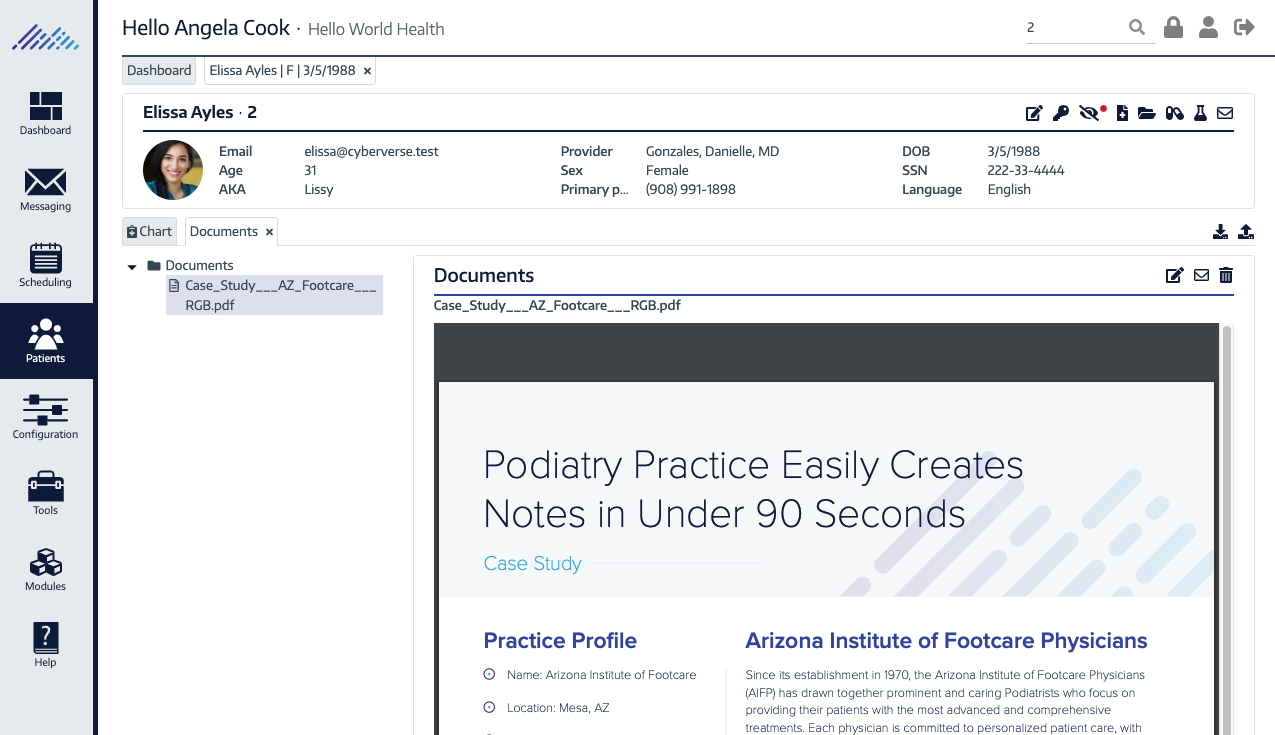Click the download icon above documents
Viewport: 1275px width, 735px height.
pyautogui.click(x=1220, y=232)
